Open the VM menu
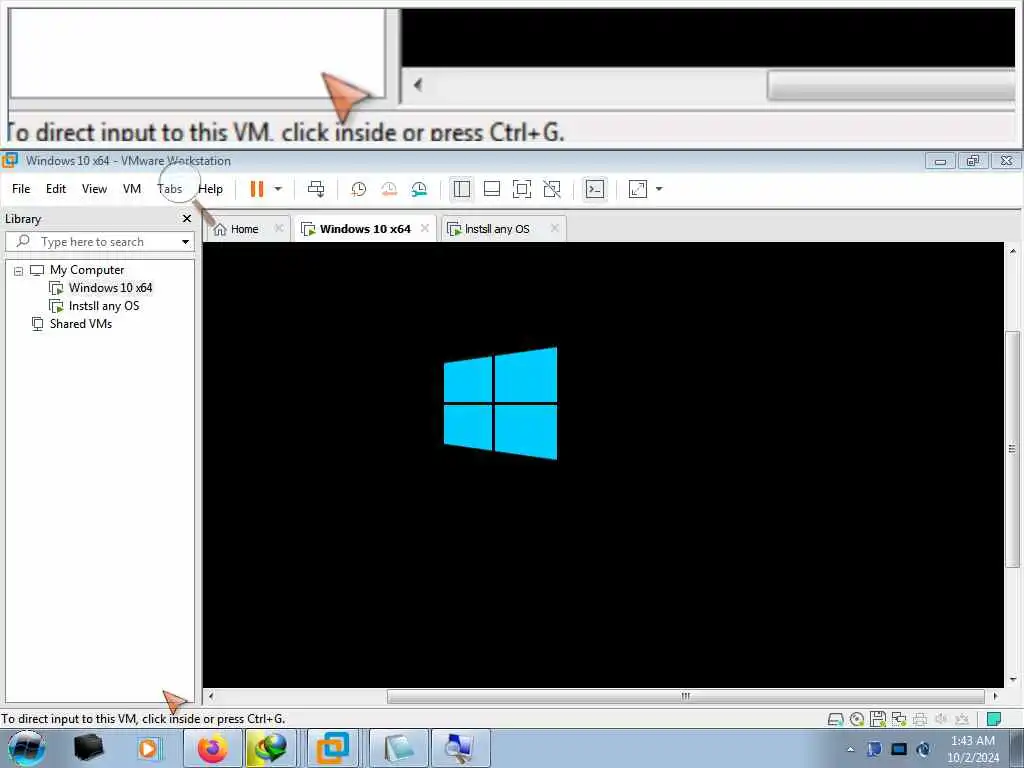 pyautogui.click(x=132, y=189)
